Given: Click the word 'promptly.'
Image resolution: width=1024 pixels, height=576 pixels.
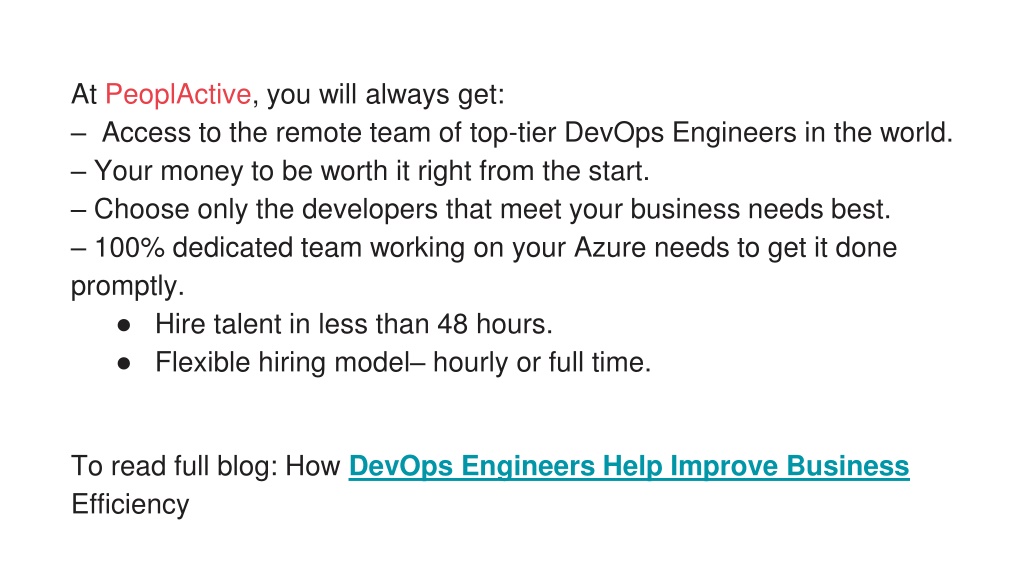Looking at the screenshot, I should click(x=128, y=287).
